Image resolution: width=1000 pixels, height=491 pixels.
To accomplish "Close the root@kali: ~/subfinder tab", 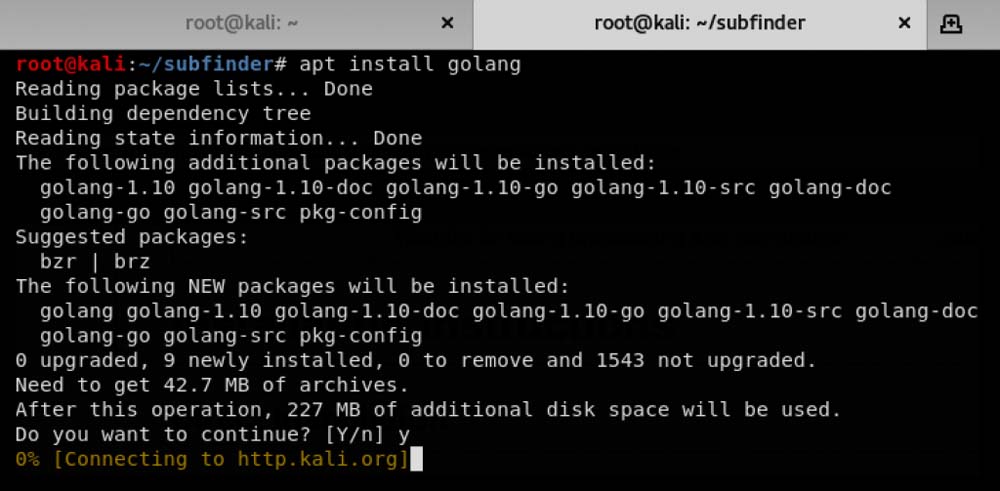I will tap(904, 23).
